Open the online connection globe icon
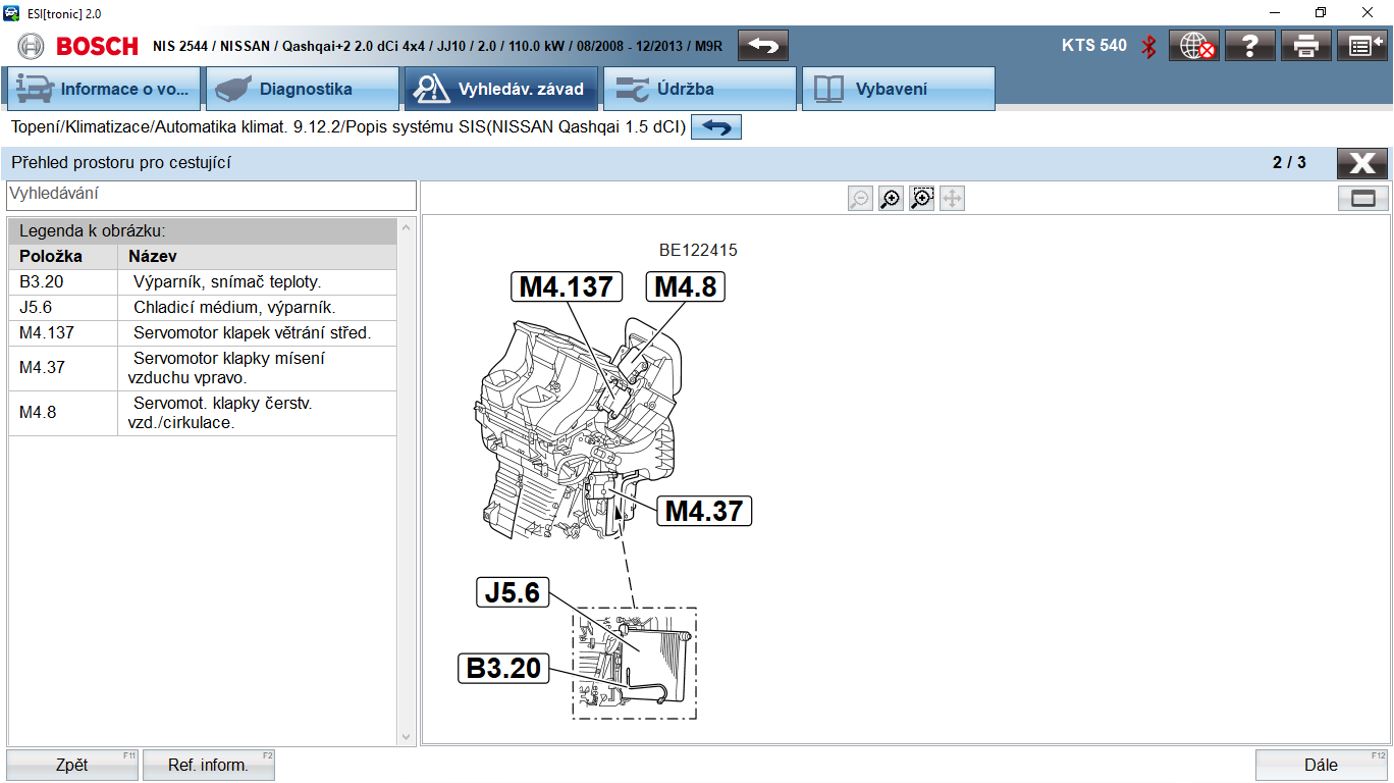Screen dimensions: 1394x783 1192,45
